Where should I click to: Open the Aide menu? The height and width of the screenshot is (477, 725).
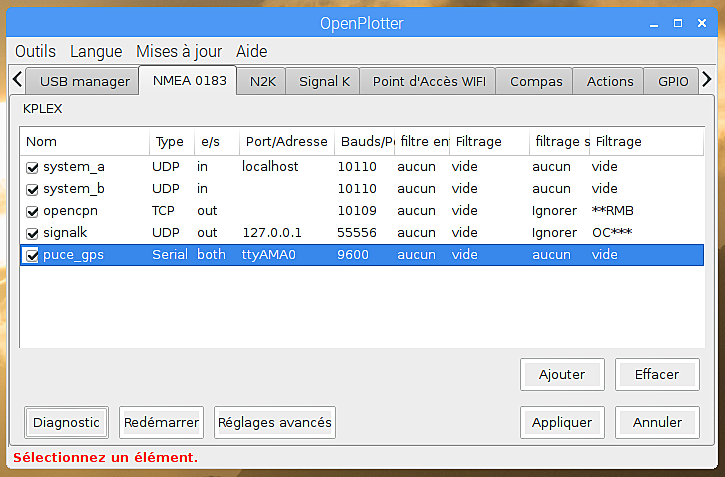[x=252, y=51]
